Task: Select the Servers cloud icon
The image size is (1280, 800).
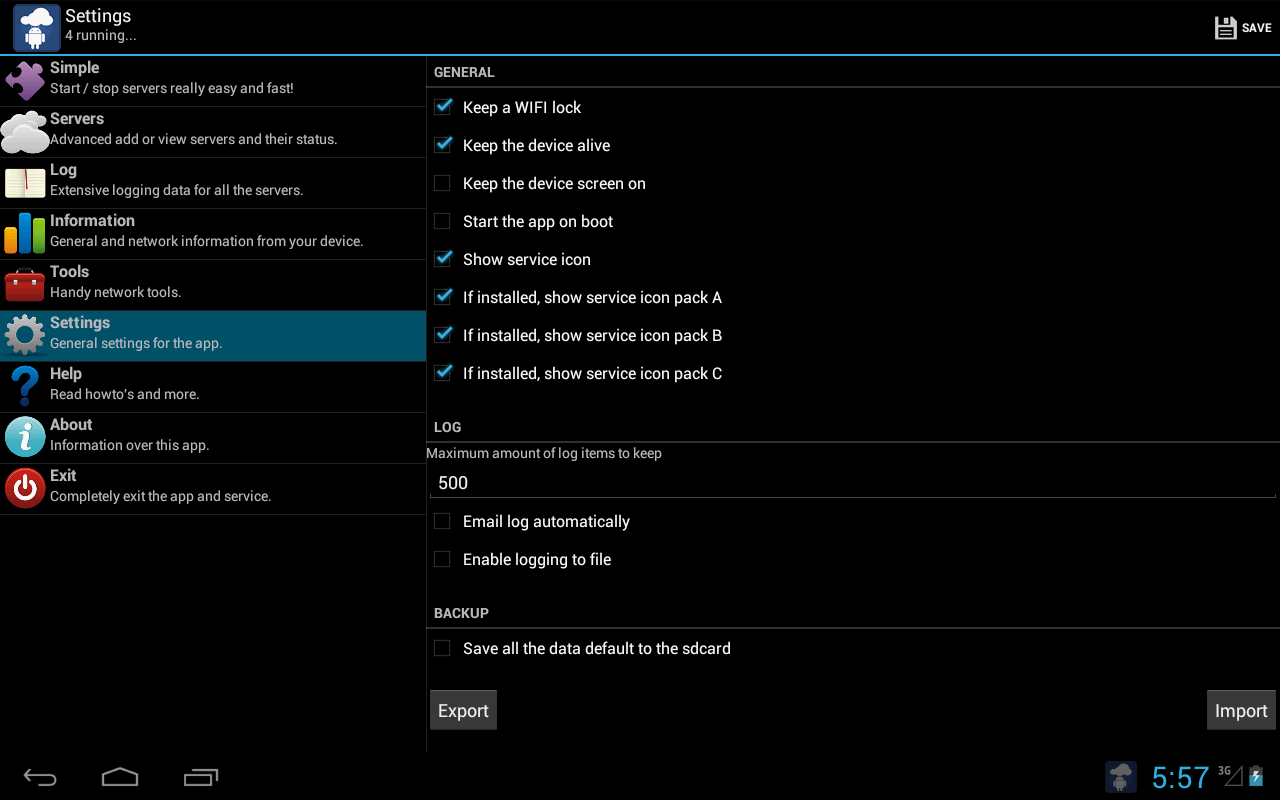Action: (x=24, y=132)
